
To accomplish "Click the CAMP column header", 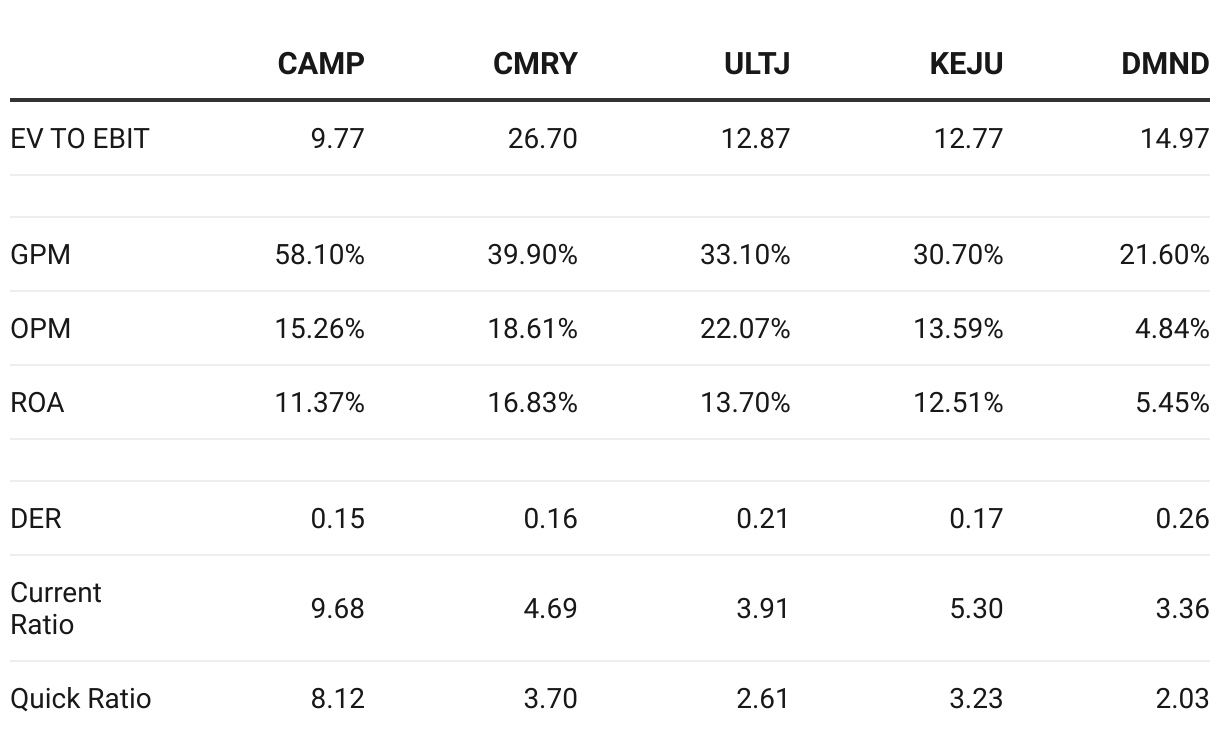I will click(x=320, y=64).
